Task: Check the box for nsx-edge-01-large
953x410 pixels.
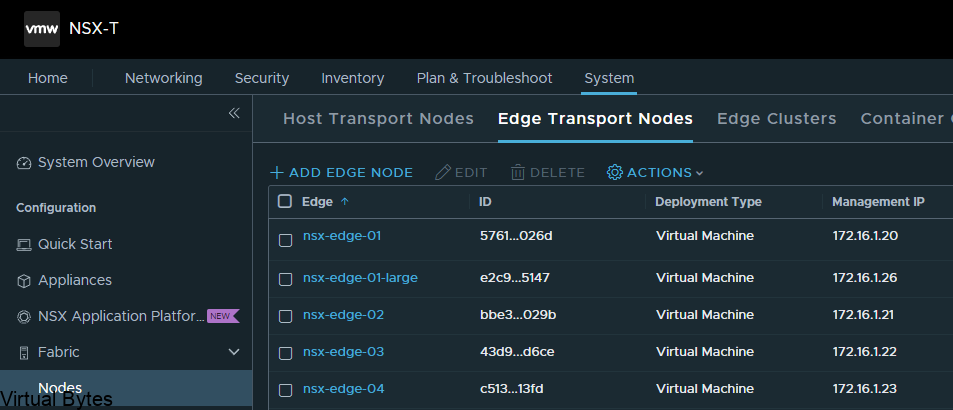Action: point(285,279)
